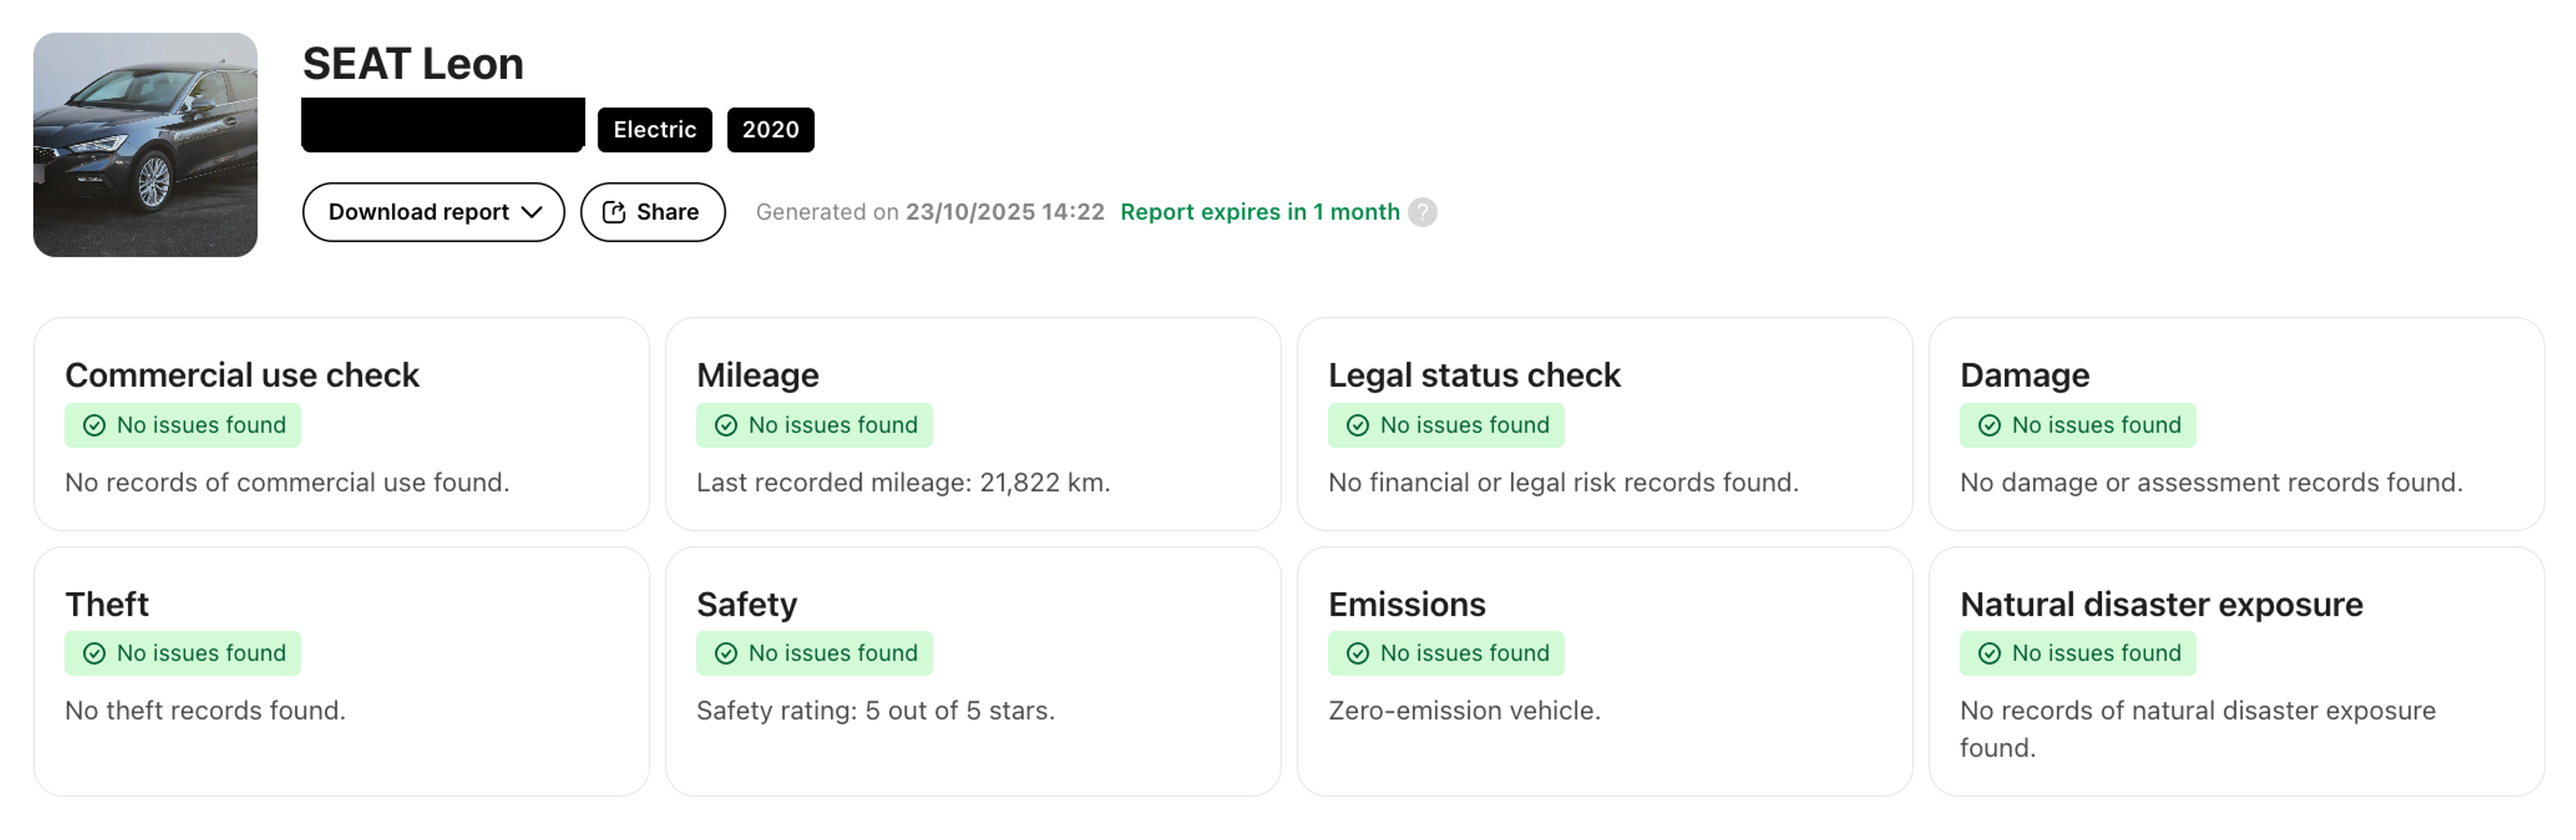Click the checkmark icon under Natural disaster exposure
The width and height of the screenshot is (2576, 840).
1990,654
